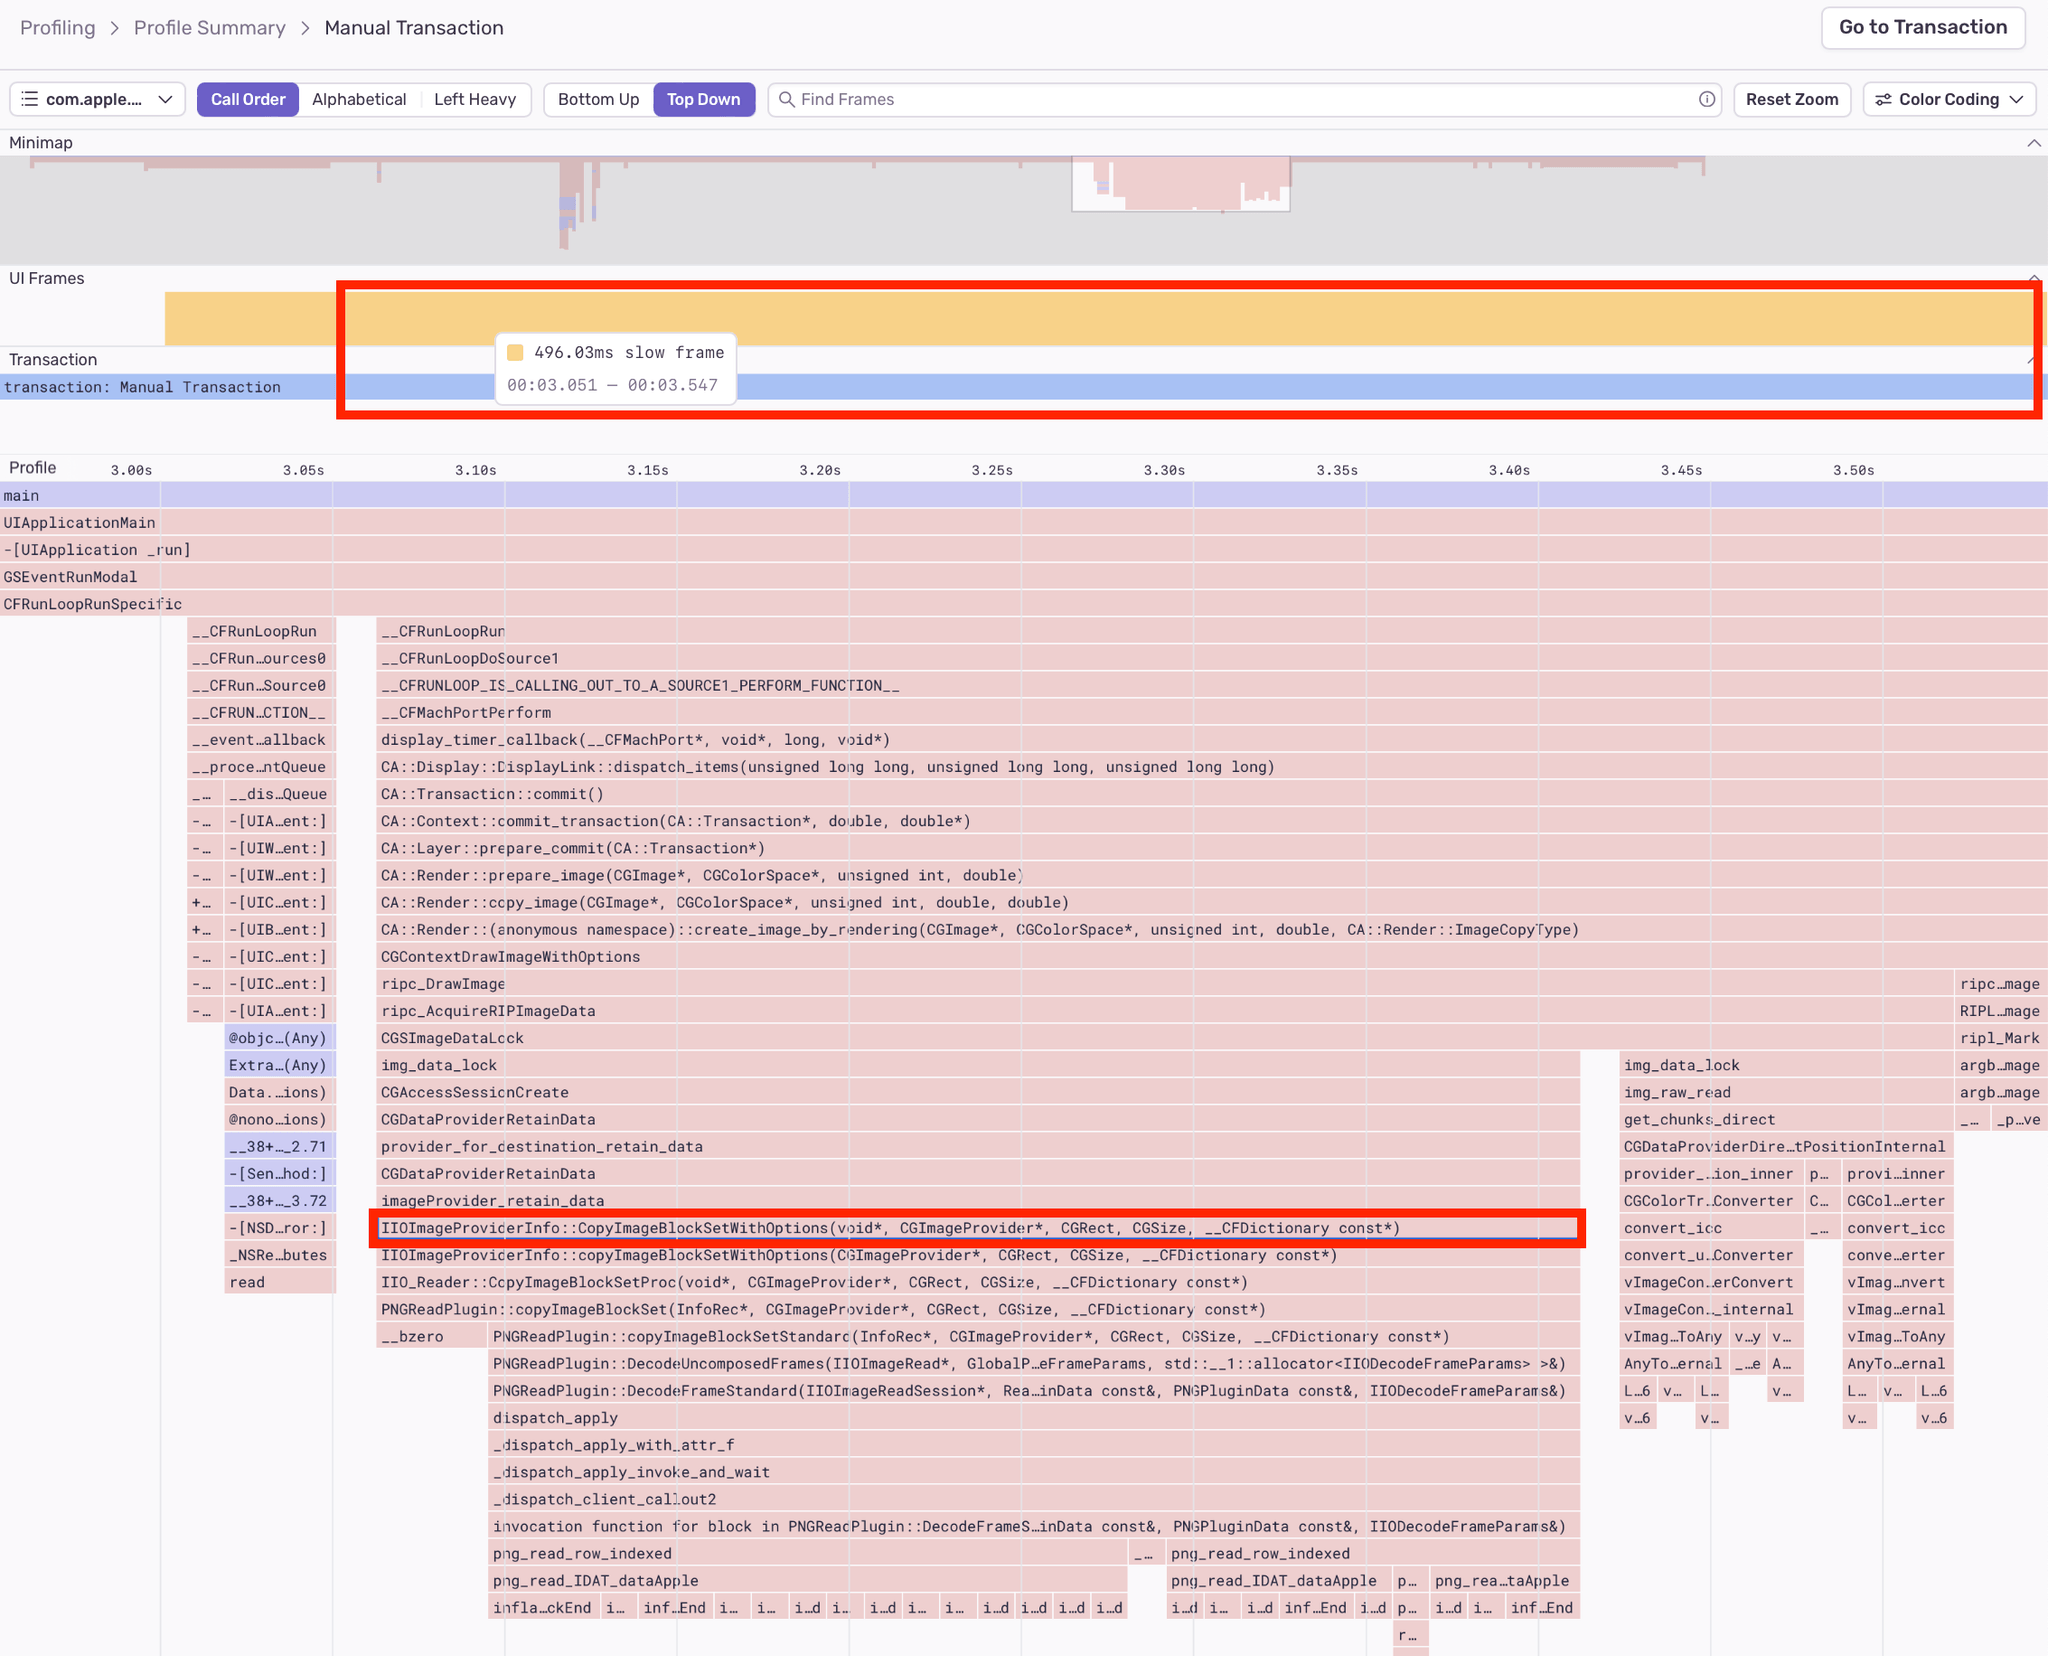
Task: Expand the Call Order view options
Action: point(248,99)
